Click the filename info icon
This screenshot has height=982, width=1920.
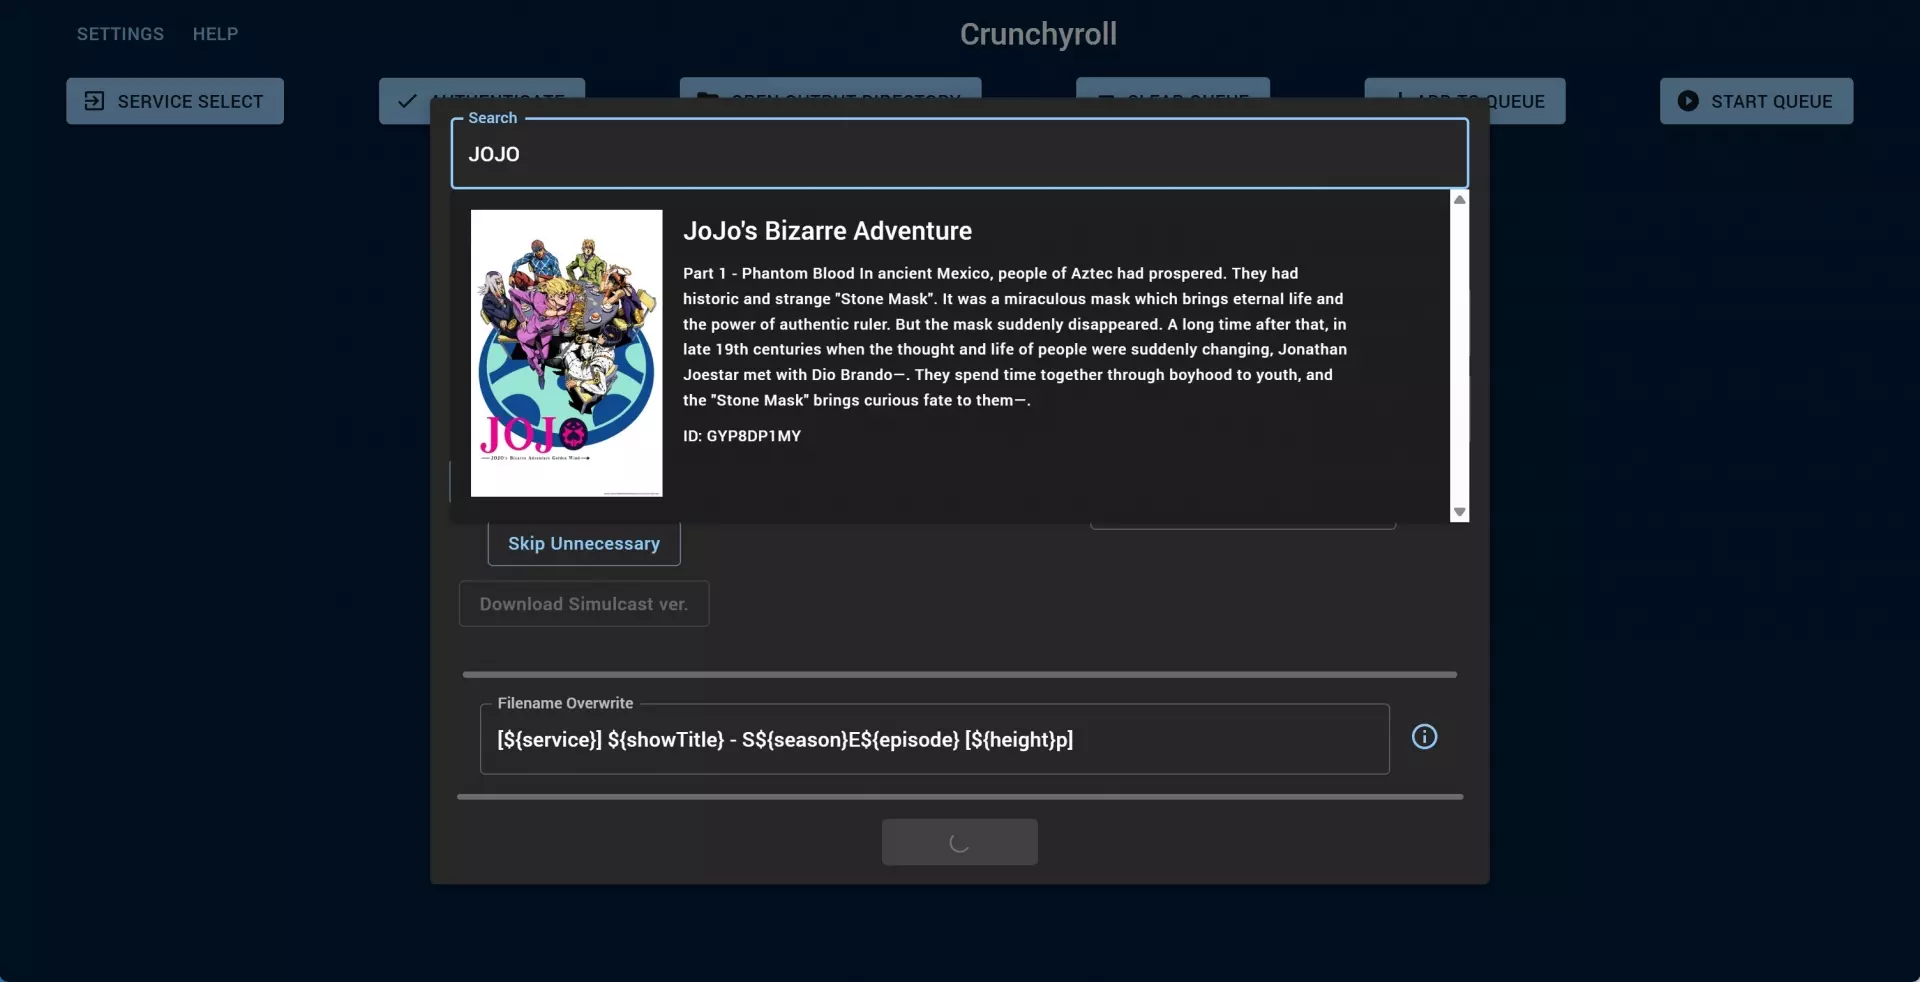1424,737
